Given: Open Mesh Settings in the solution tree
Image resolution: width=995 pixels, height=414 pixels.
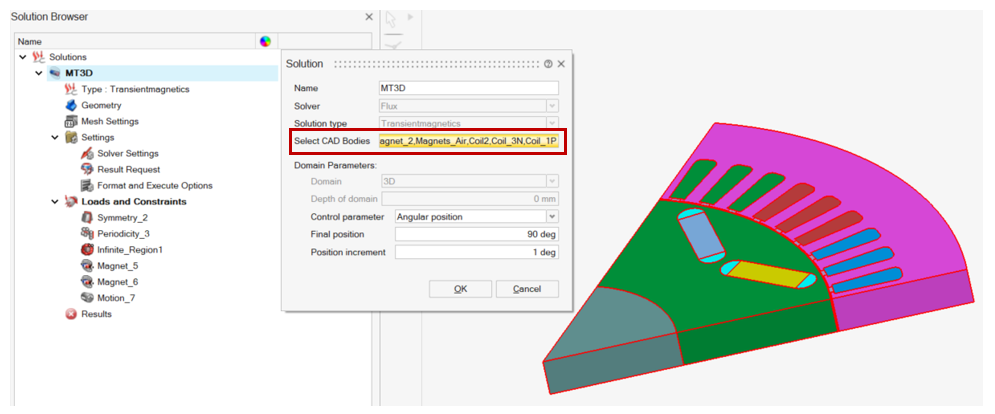Looking at the screenshot, I should 109,121.
